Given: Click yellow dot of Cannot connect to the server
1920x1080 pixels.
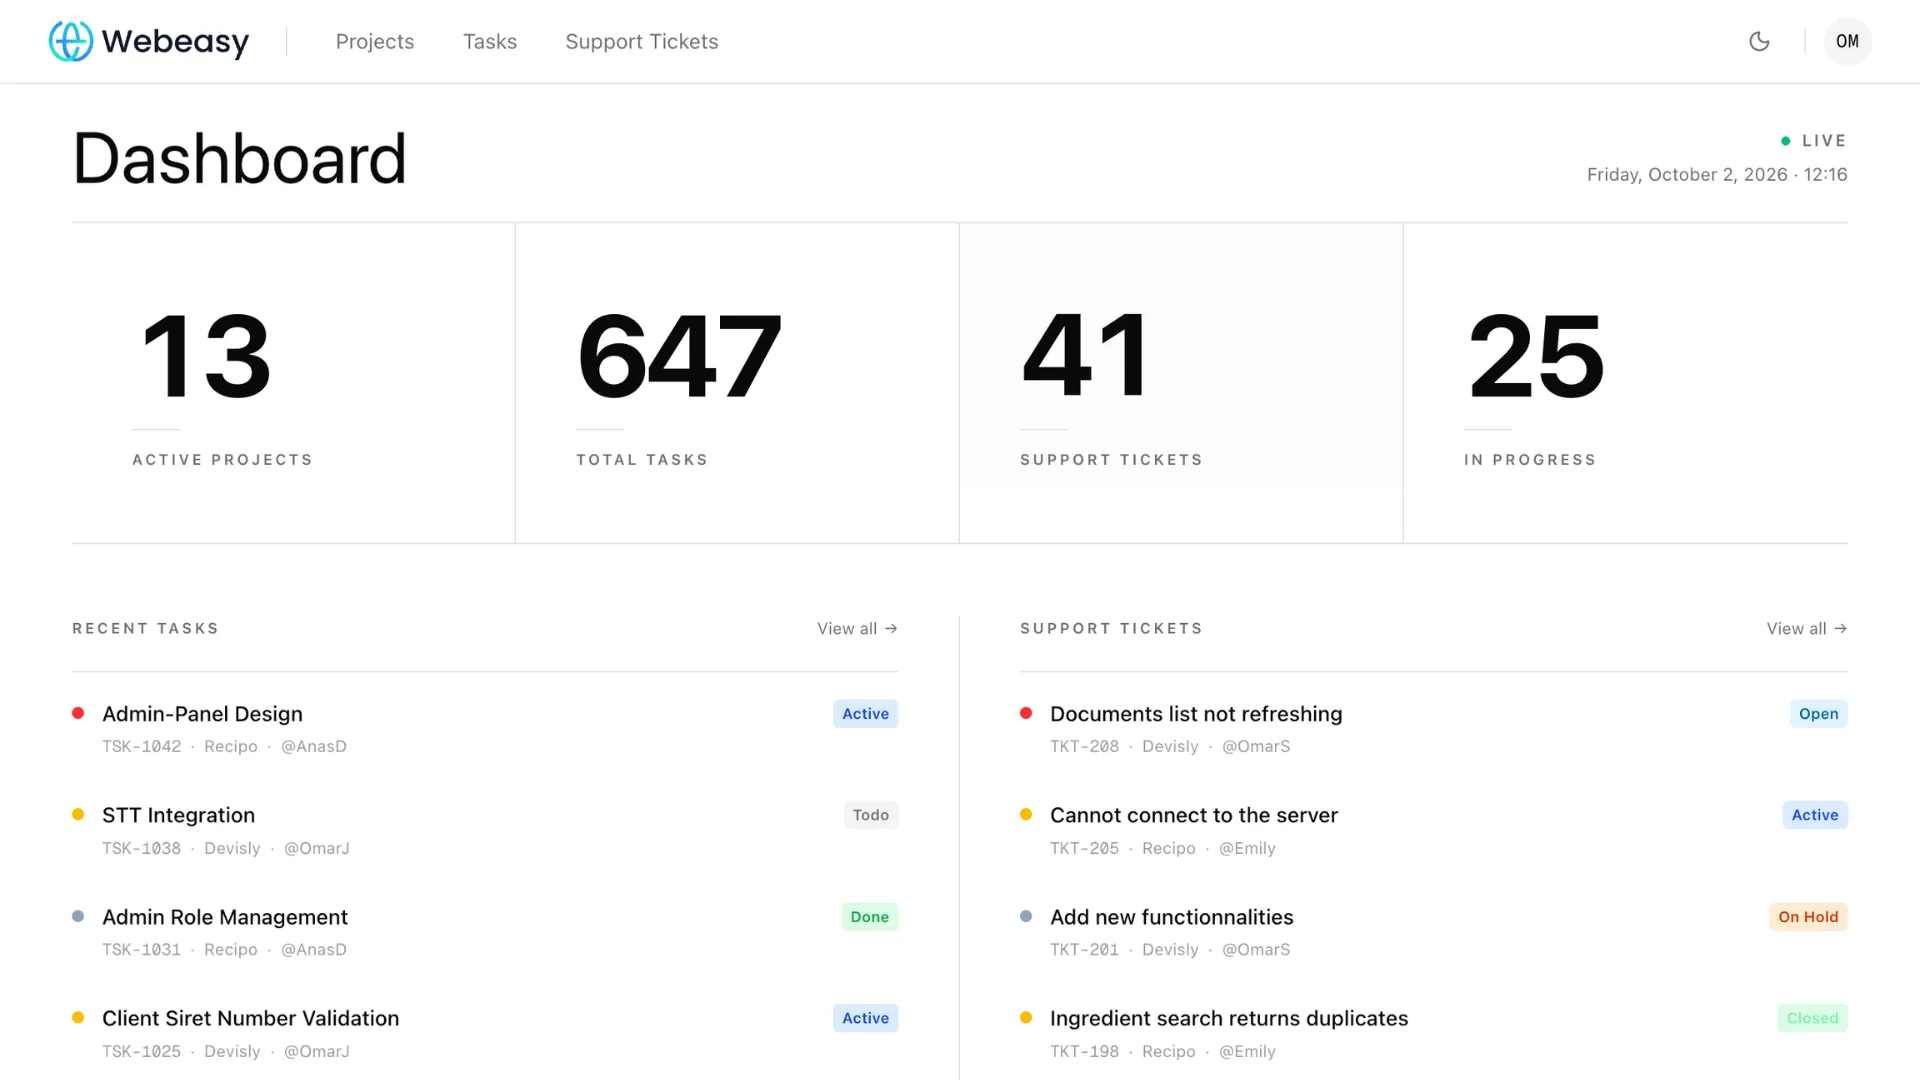Looking at the screenshot, I should click(1026, 814).
